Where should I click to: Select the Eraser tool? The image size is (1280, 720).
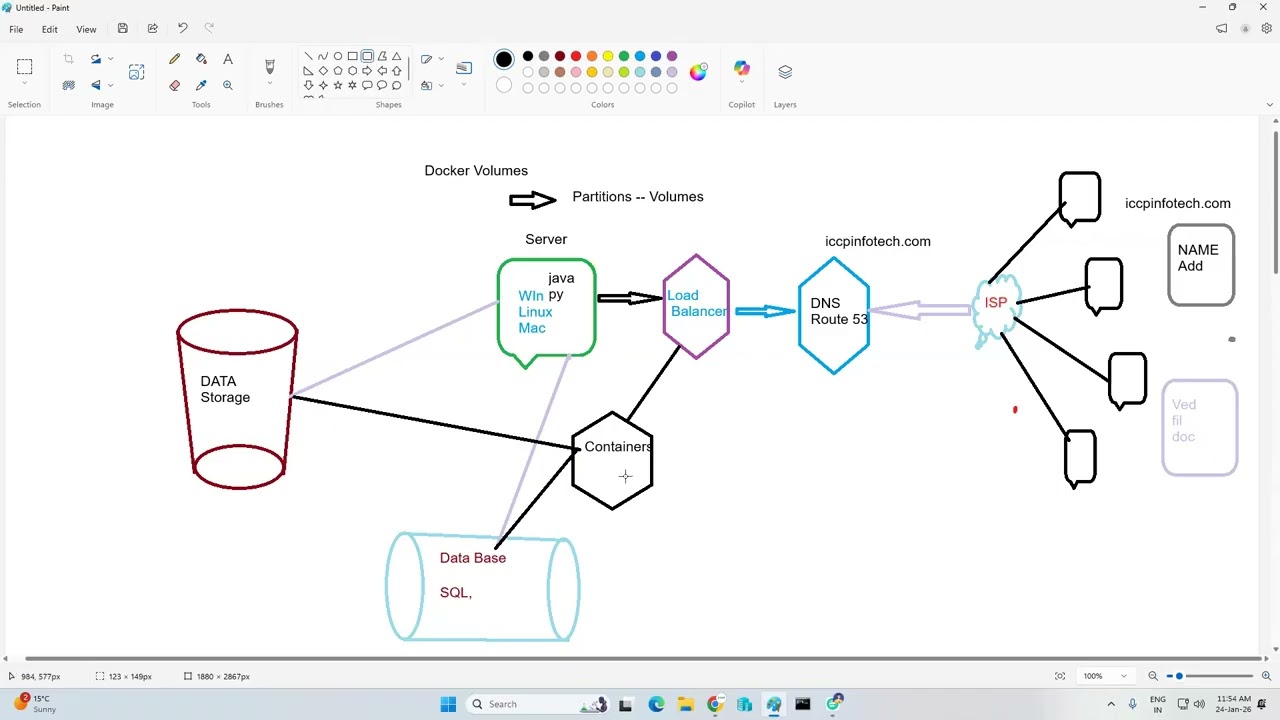tap(175, 85)
